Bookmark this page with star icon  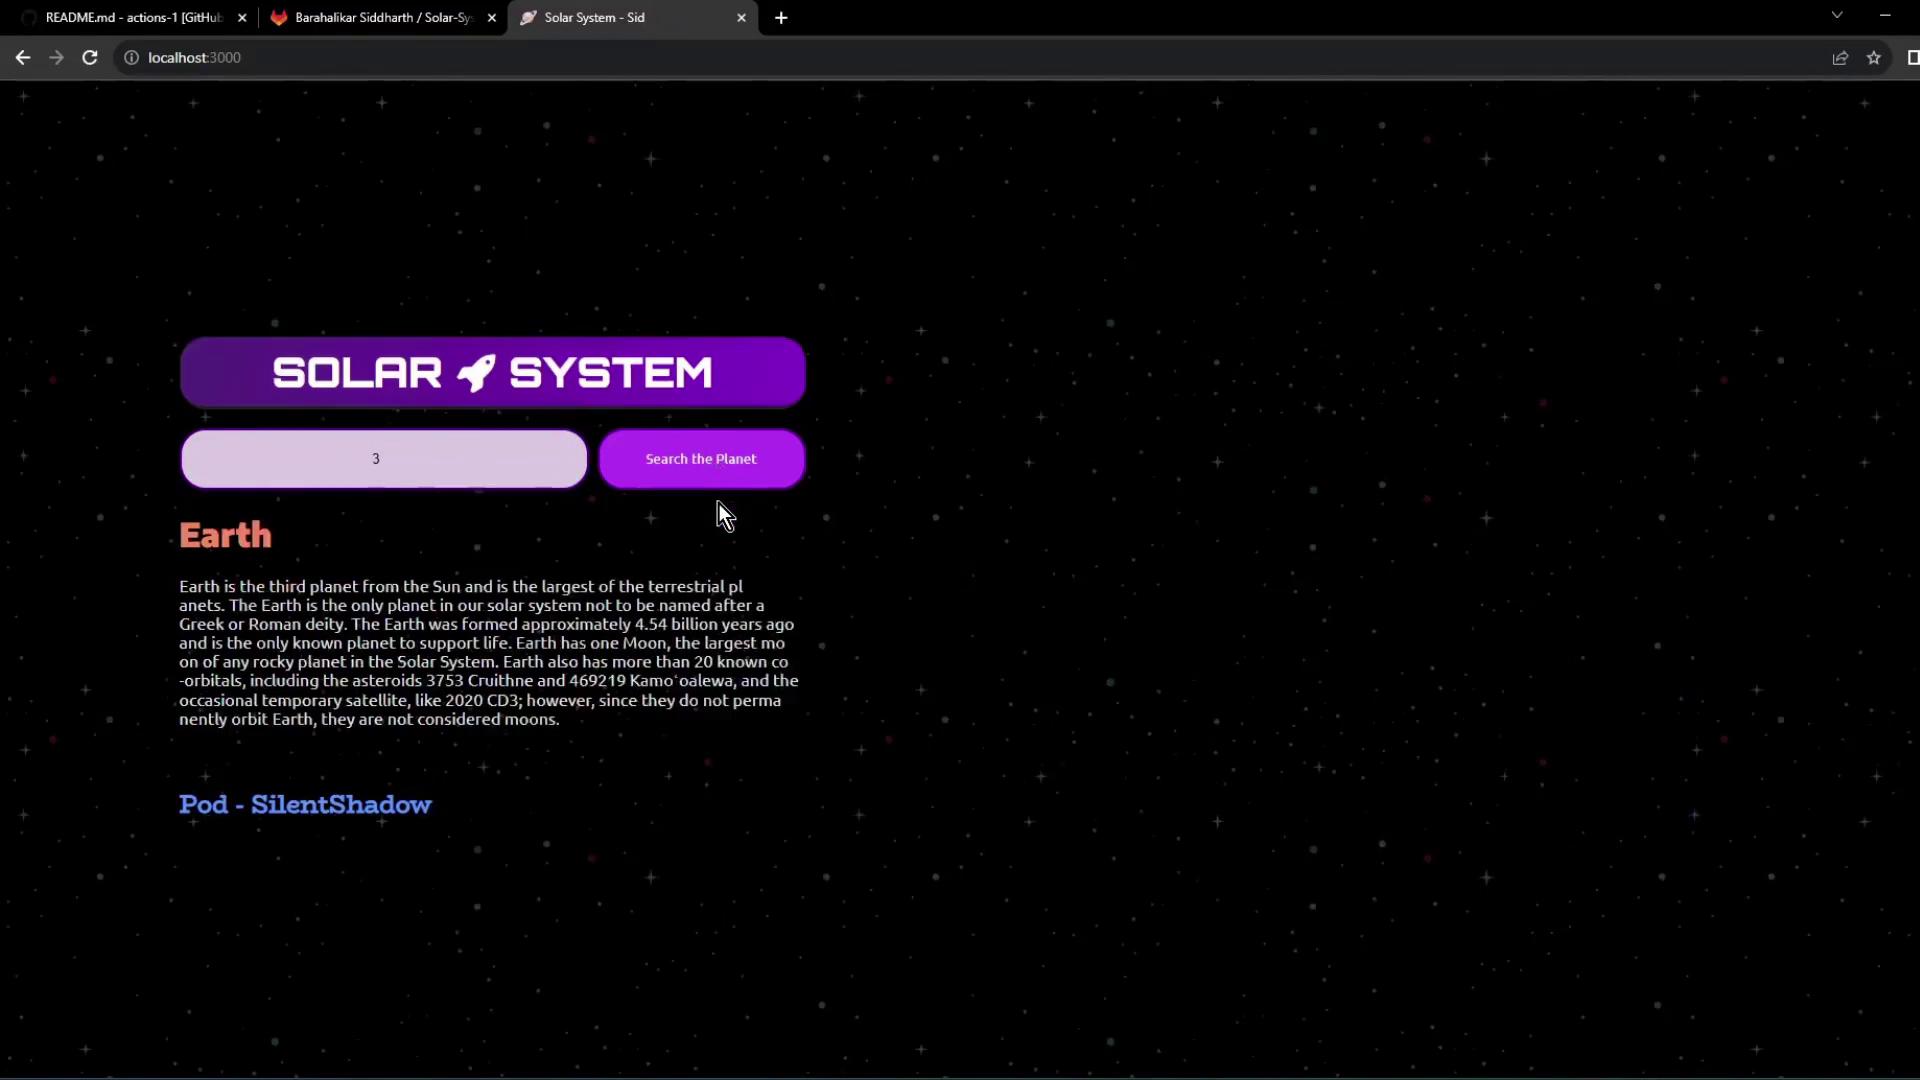point(1874,58)
